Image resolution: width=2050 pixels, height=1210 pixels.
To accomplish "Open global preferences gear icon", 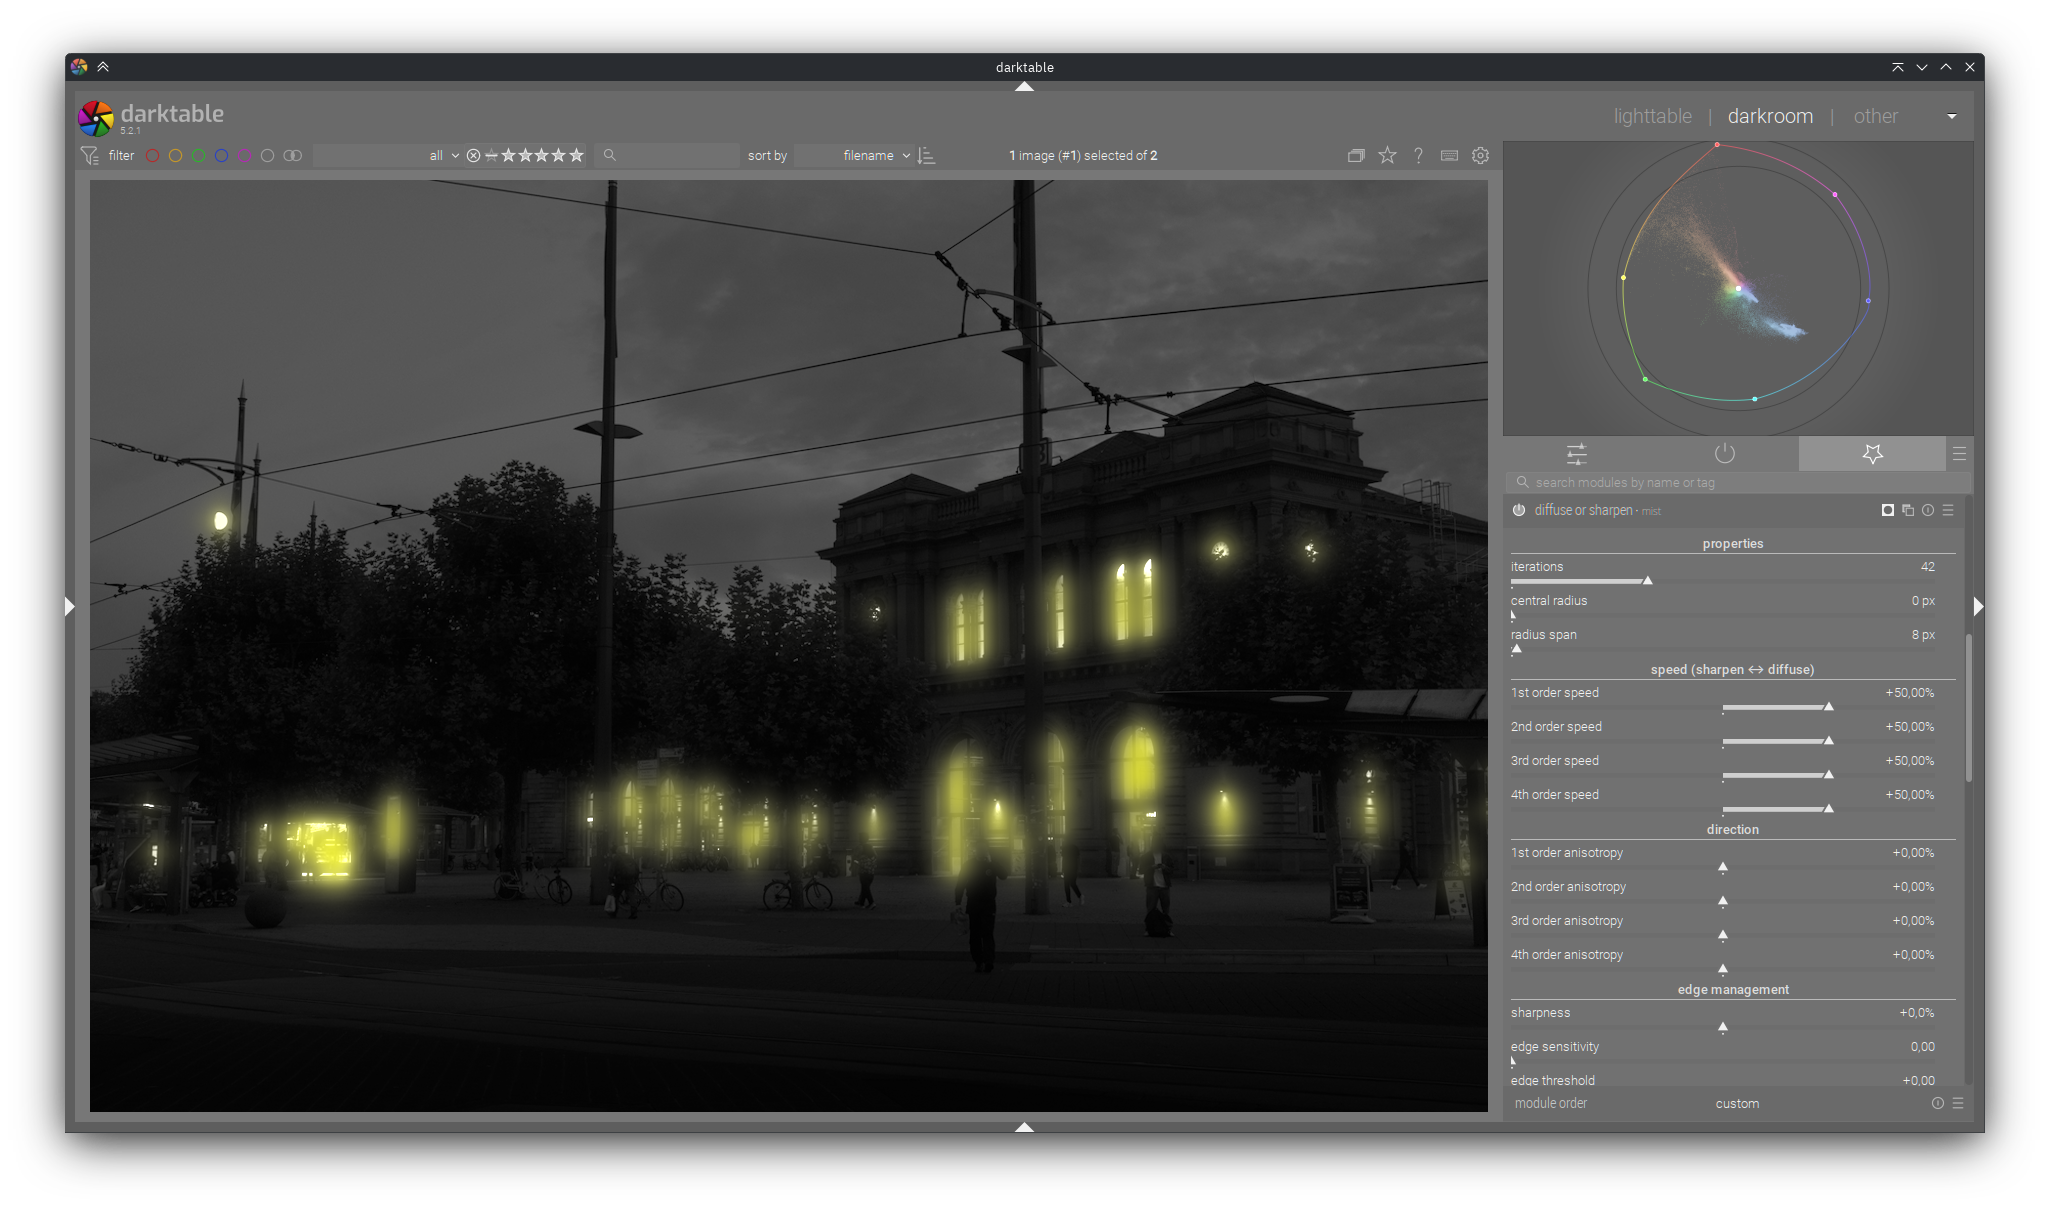I will 1480,156.
